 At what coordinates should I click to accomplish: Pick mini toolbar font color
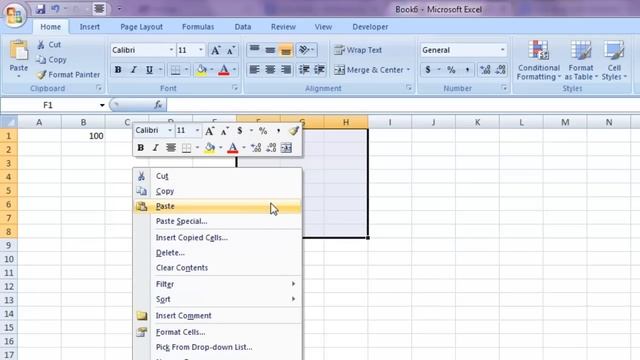tap(232, 148)
